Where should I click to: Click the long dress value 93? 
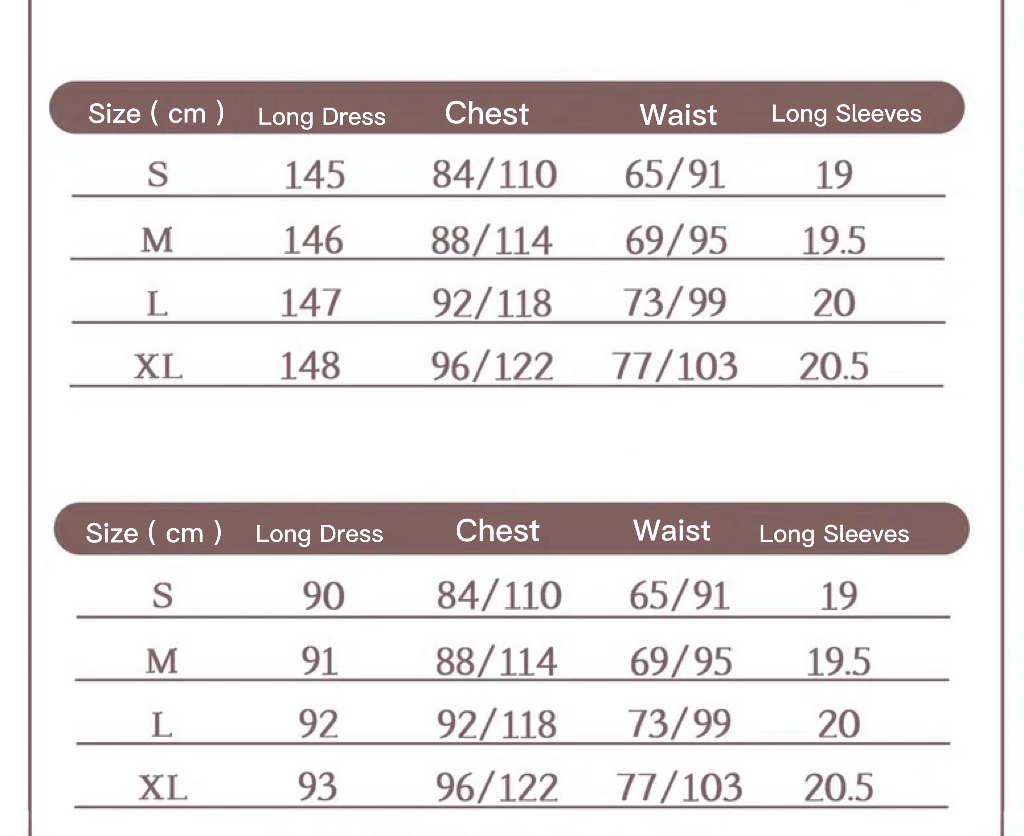318,787
